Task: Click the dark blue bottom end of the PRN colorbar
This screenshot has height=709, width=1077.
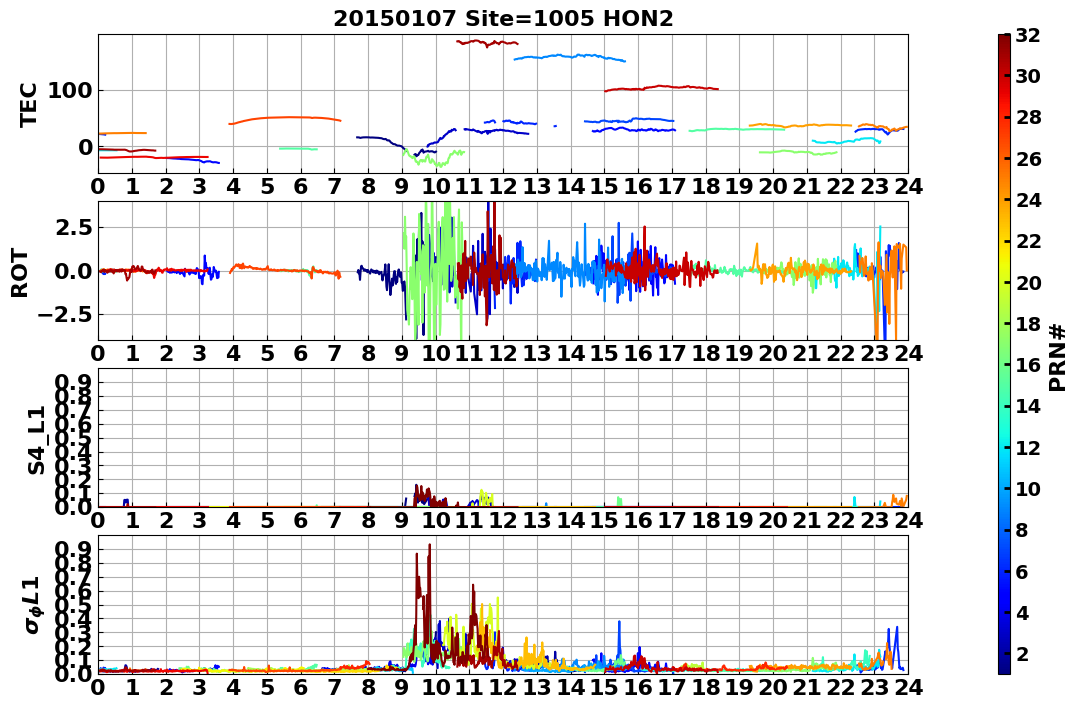Action: tap(1004, 665)
